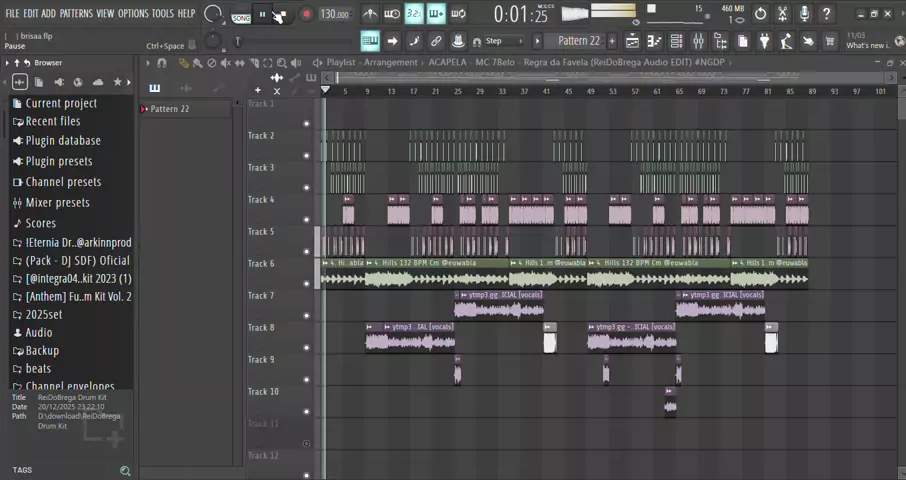Click the undo history circular arrow icon
The width and height of the screenshot is (906, 480).
point(760,14)
